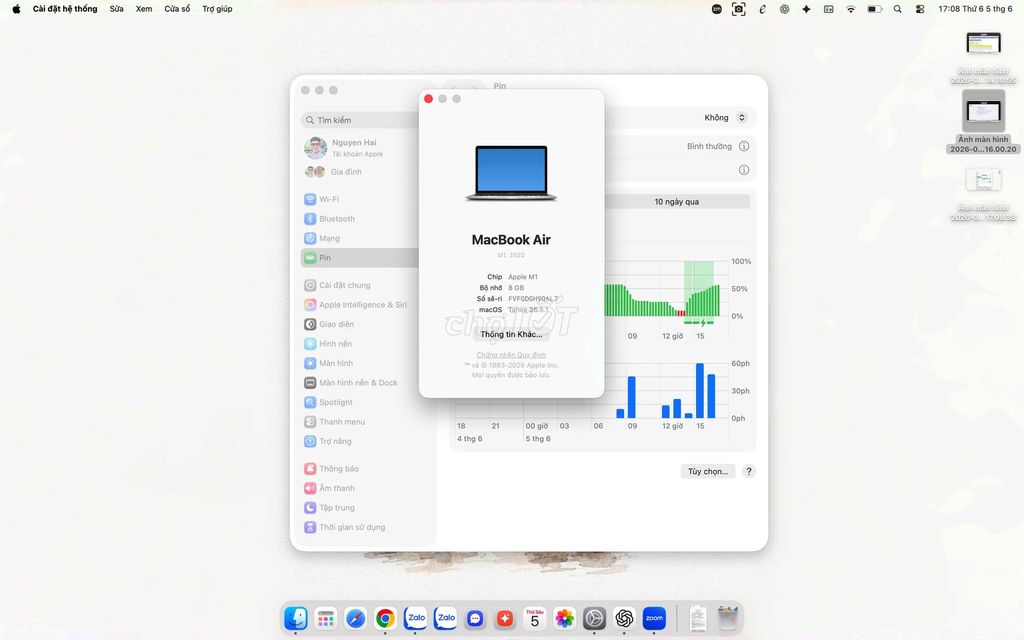The image size is (1024, 640).
Task: Open the Sửa menu
Action: [116, 8]
